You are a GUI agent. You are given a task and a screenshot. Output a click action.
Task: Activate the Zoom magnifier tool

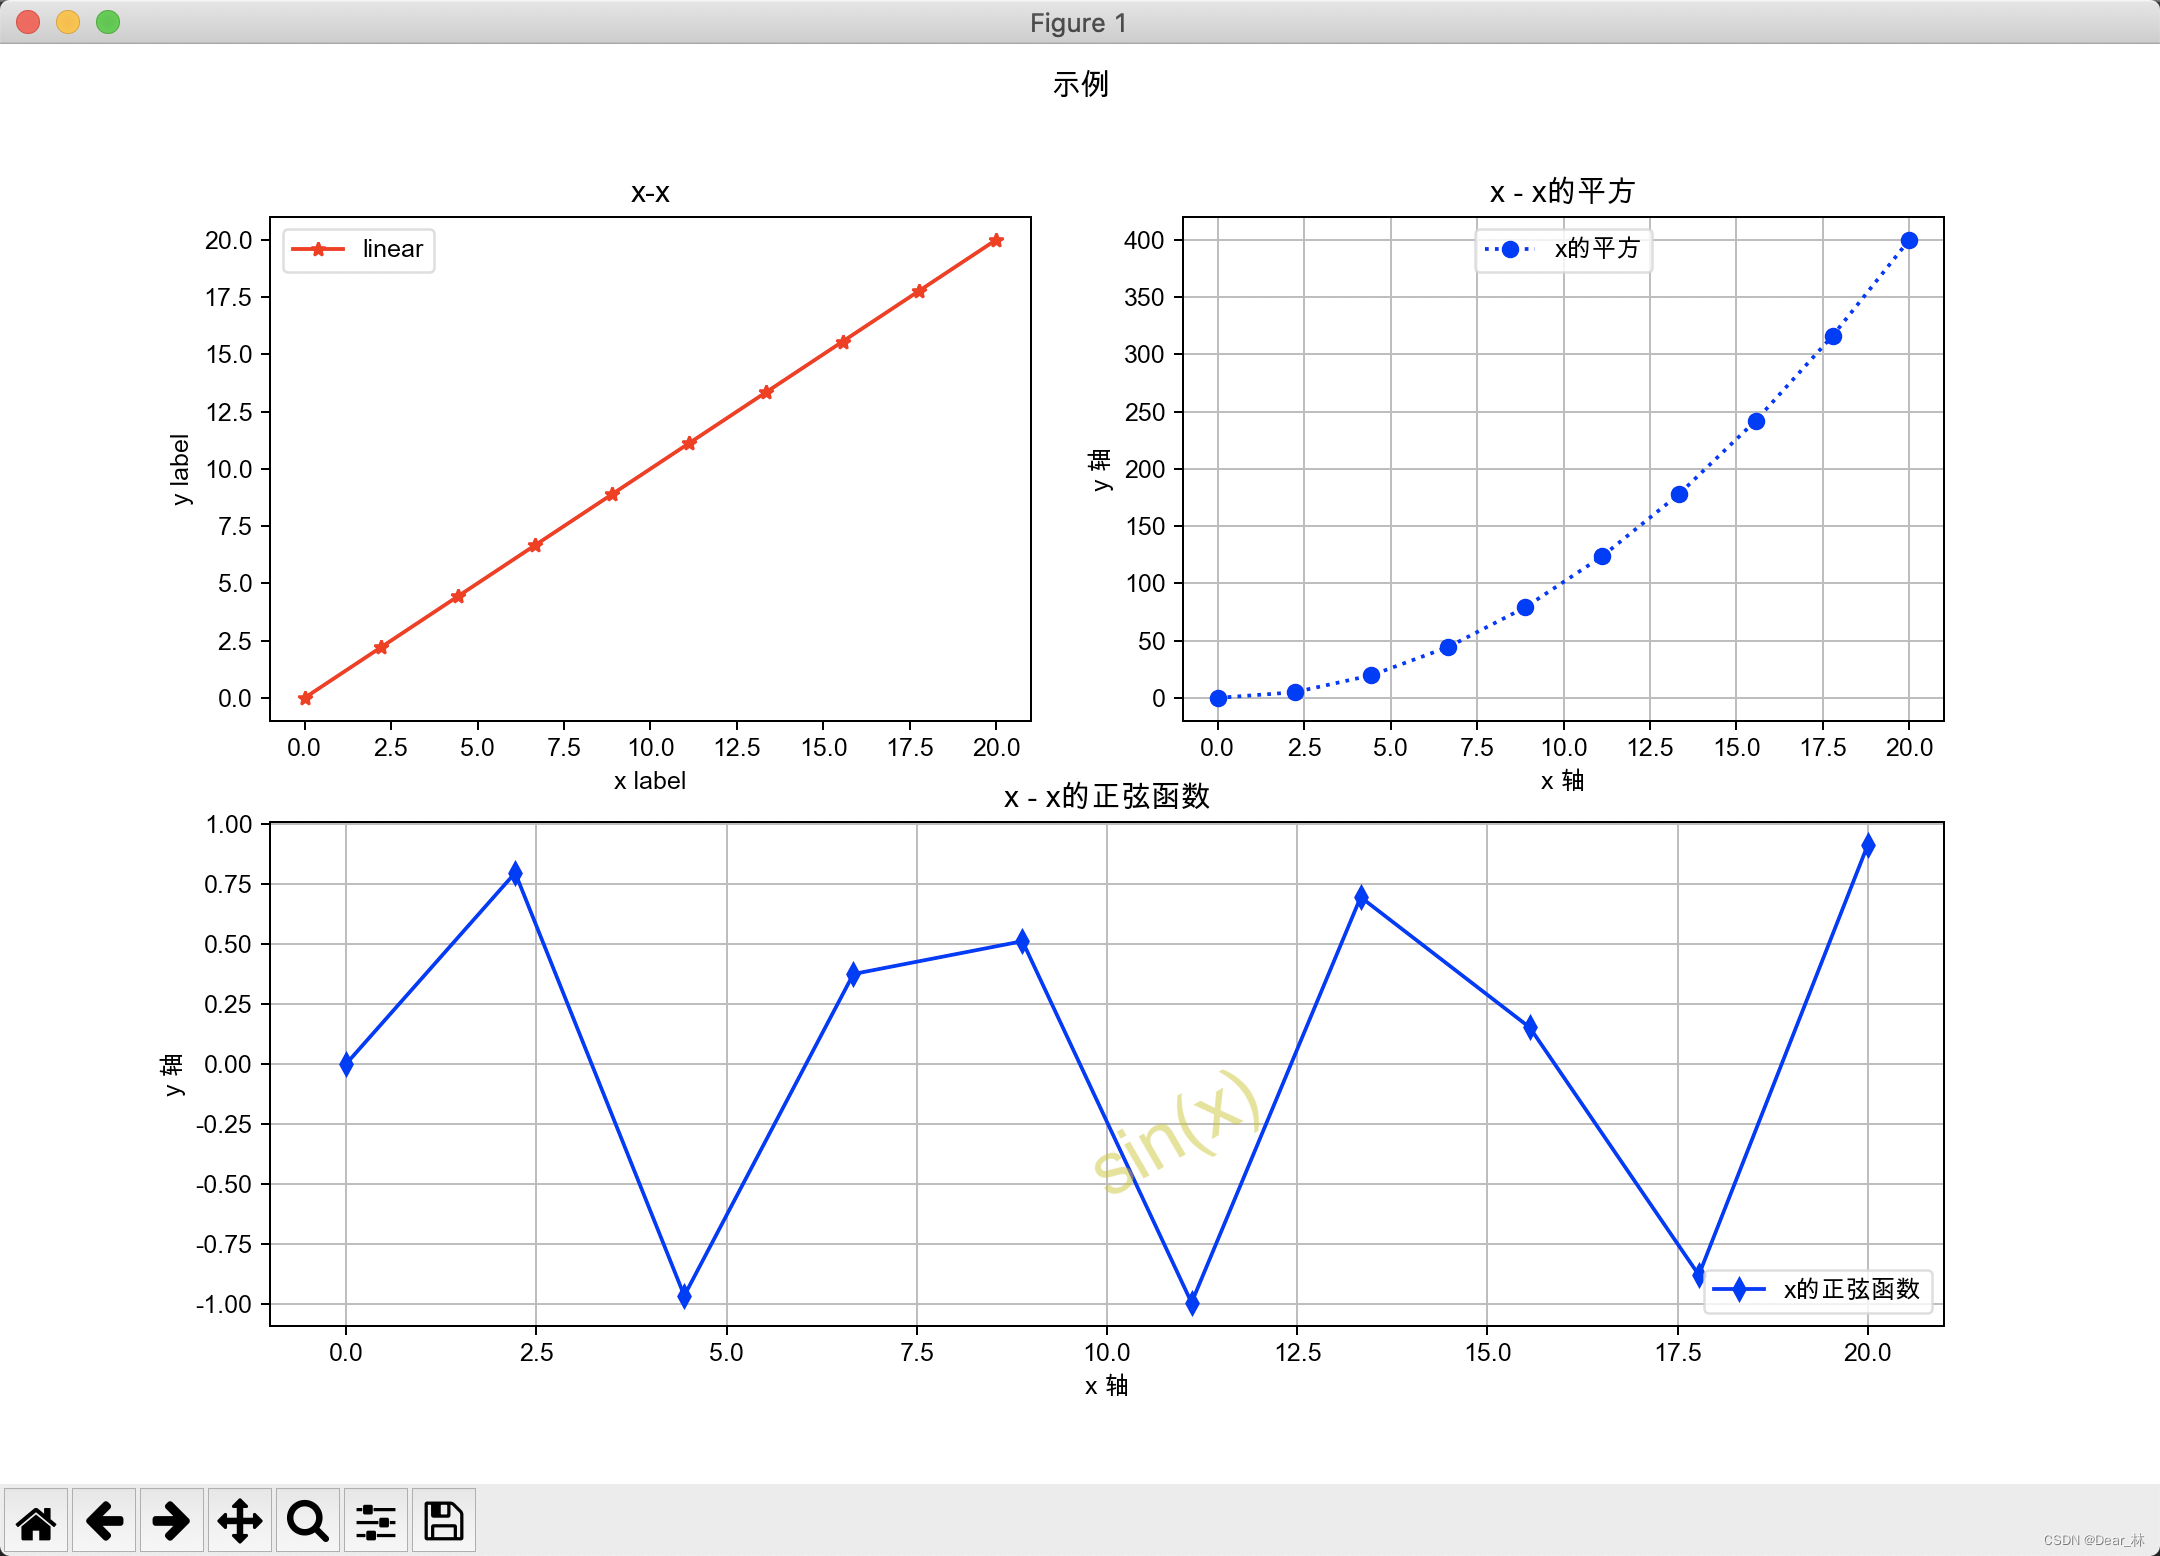coord(307,1521)
